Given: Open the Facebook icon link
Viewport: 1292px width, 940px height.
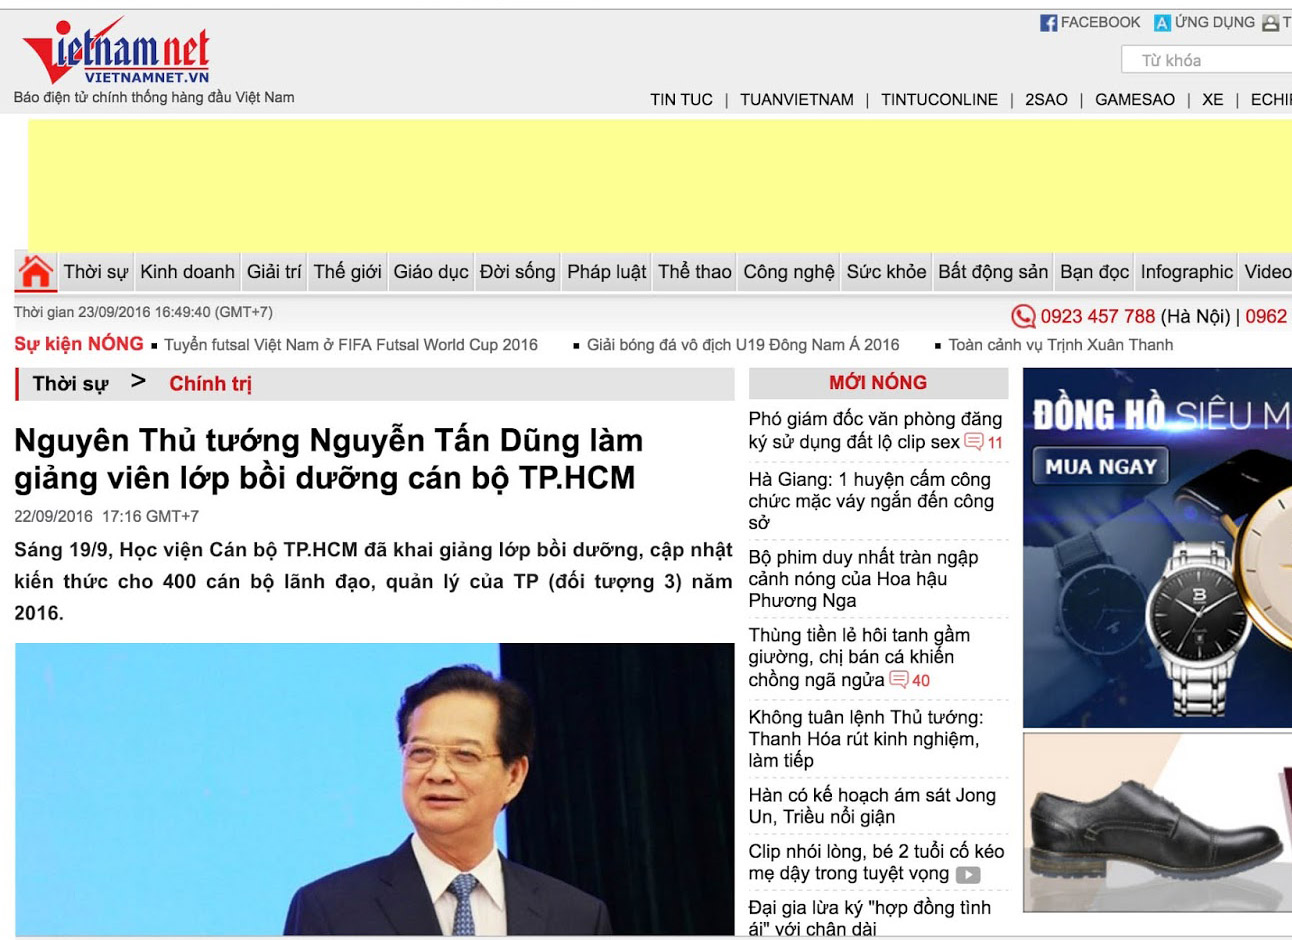Looking at the screenshot, I should click(x=1048, y=23).
